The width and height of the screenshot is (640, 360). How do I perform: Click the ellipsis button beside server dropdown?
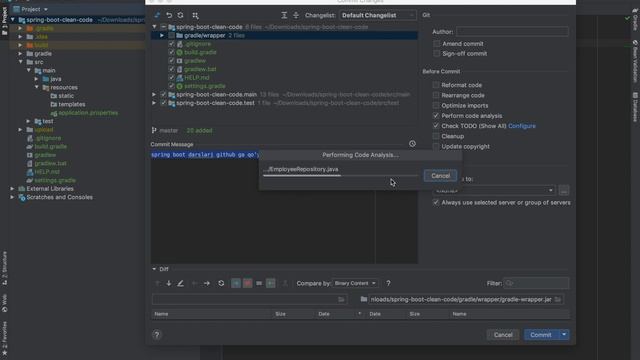[x=564, y=190]
